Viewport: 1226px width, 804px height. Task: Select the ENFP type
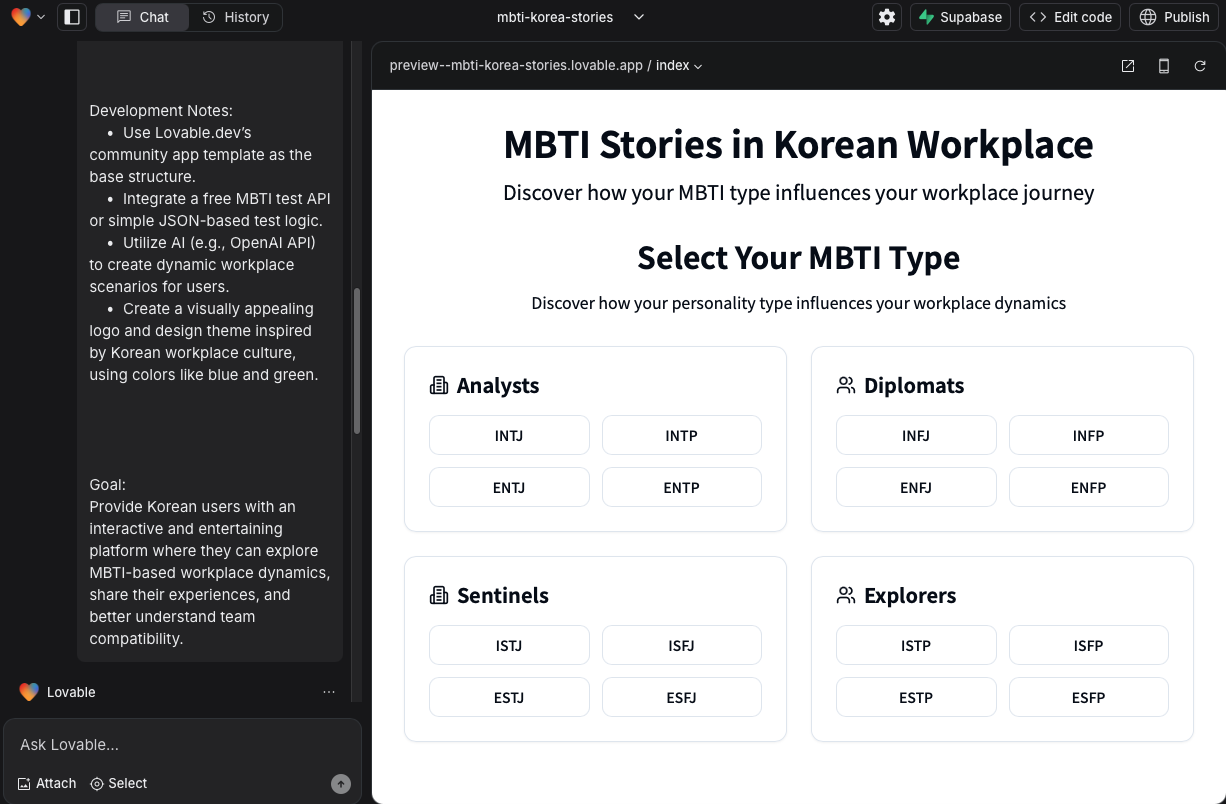(x=1089, y=488)
